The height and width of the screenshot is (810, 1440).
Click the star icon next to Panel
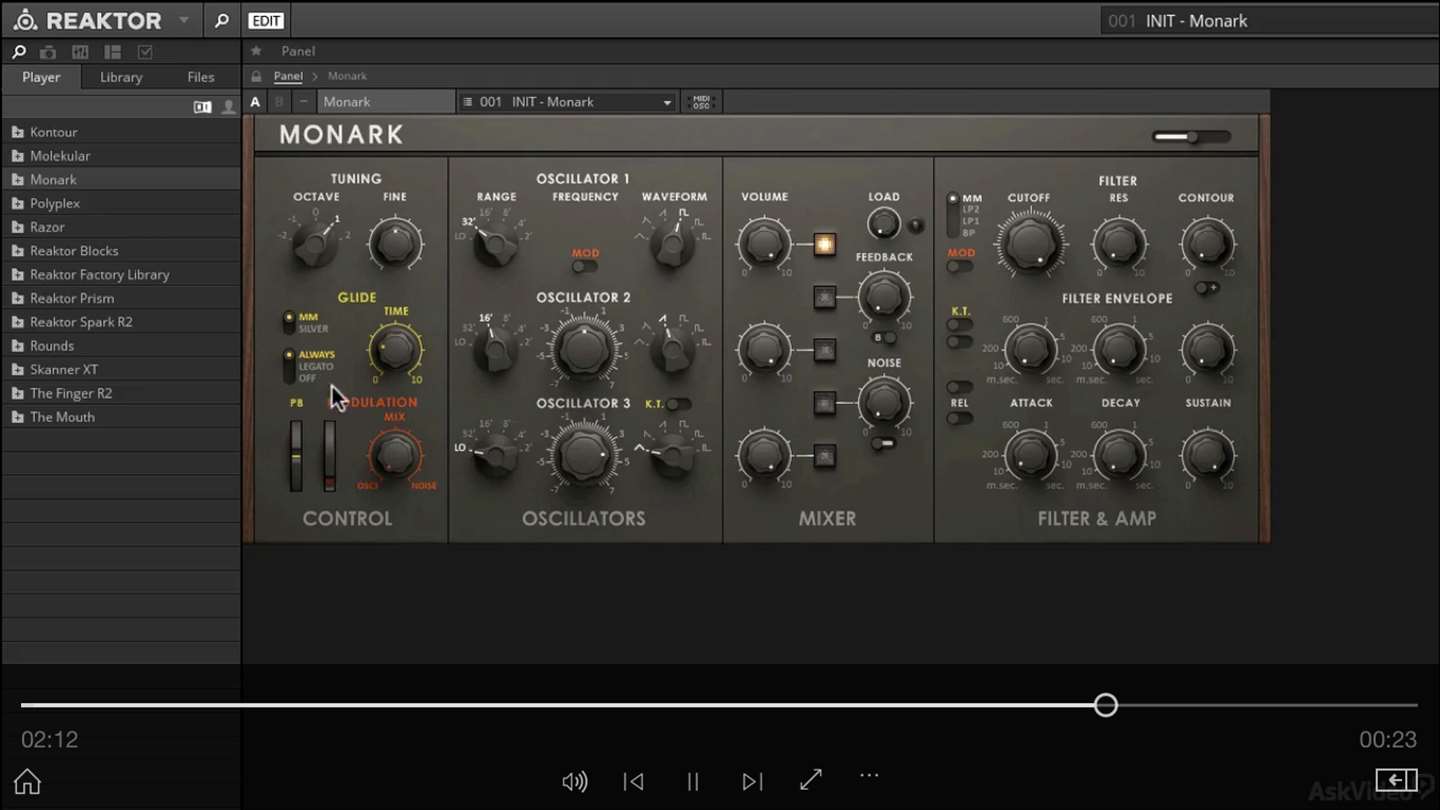[256, 51]
